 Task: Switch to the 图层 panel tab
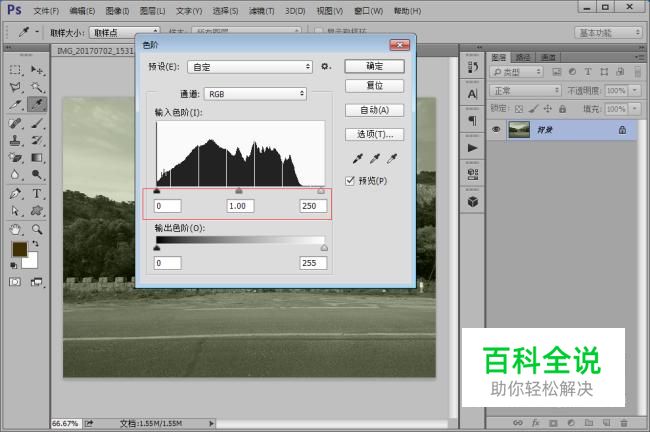tap(499, 57)
